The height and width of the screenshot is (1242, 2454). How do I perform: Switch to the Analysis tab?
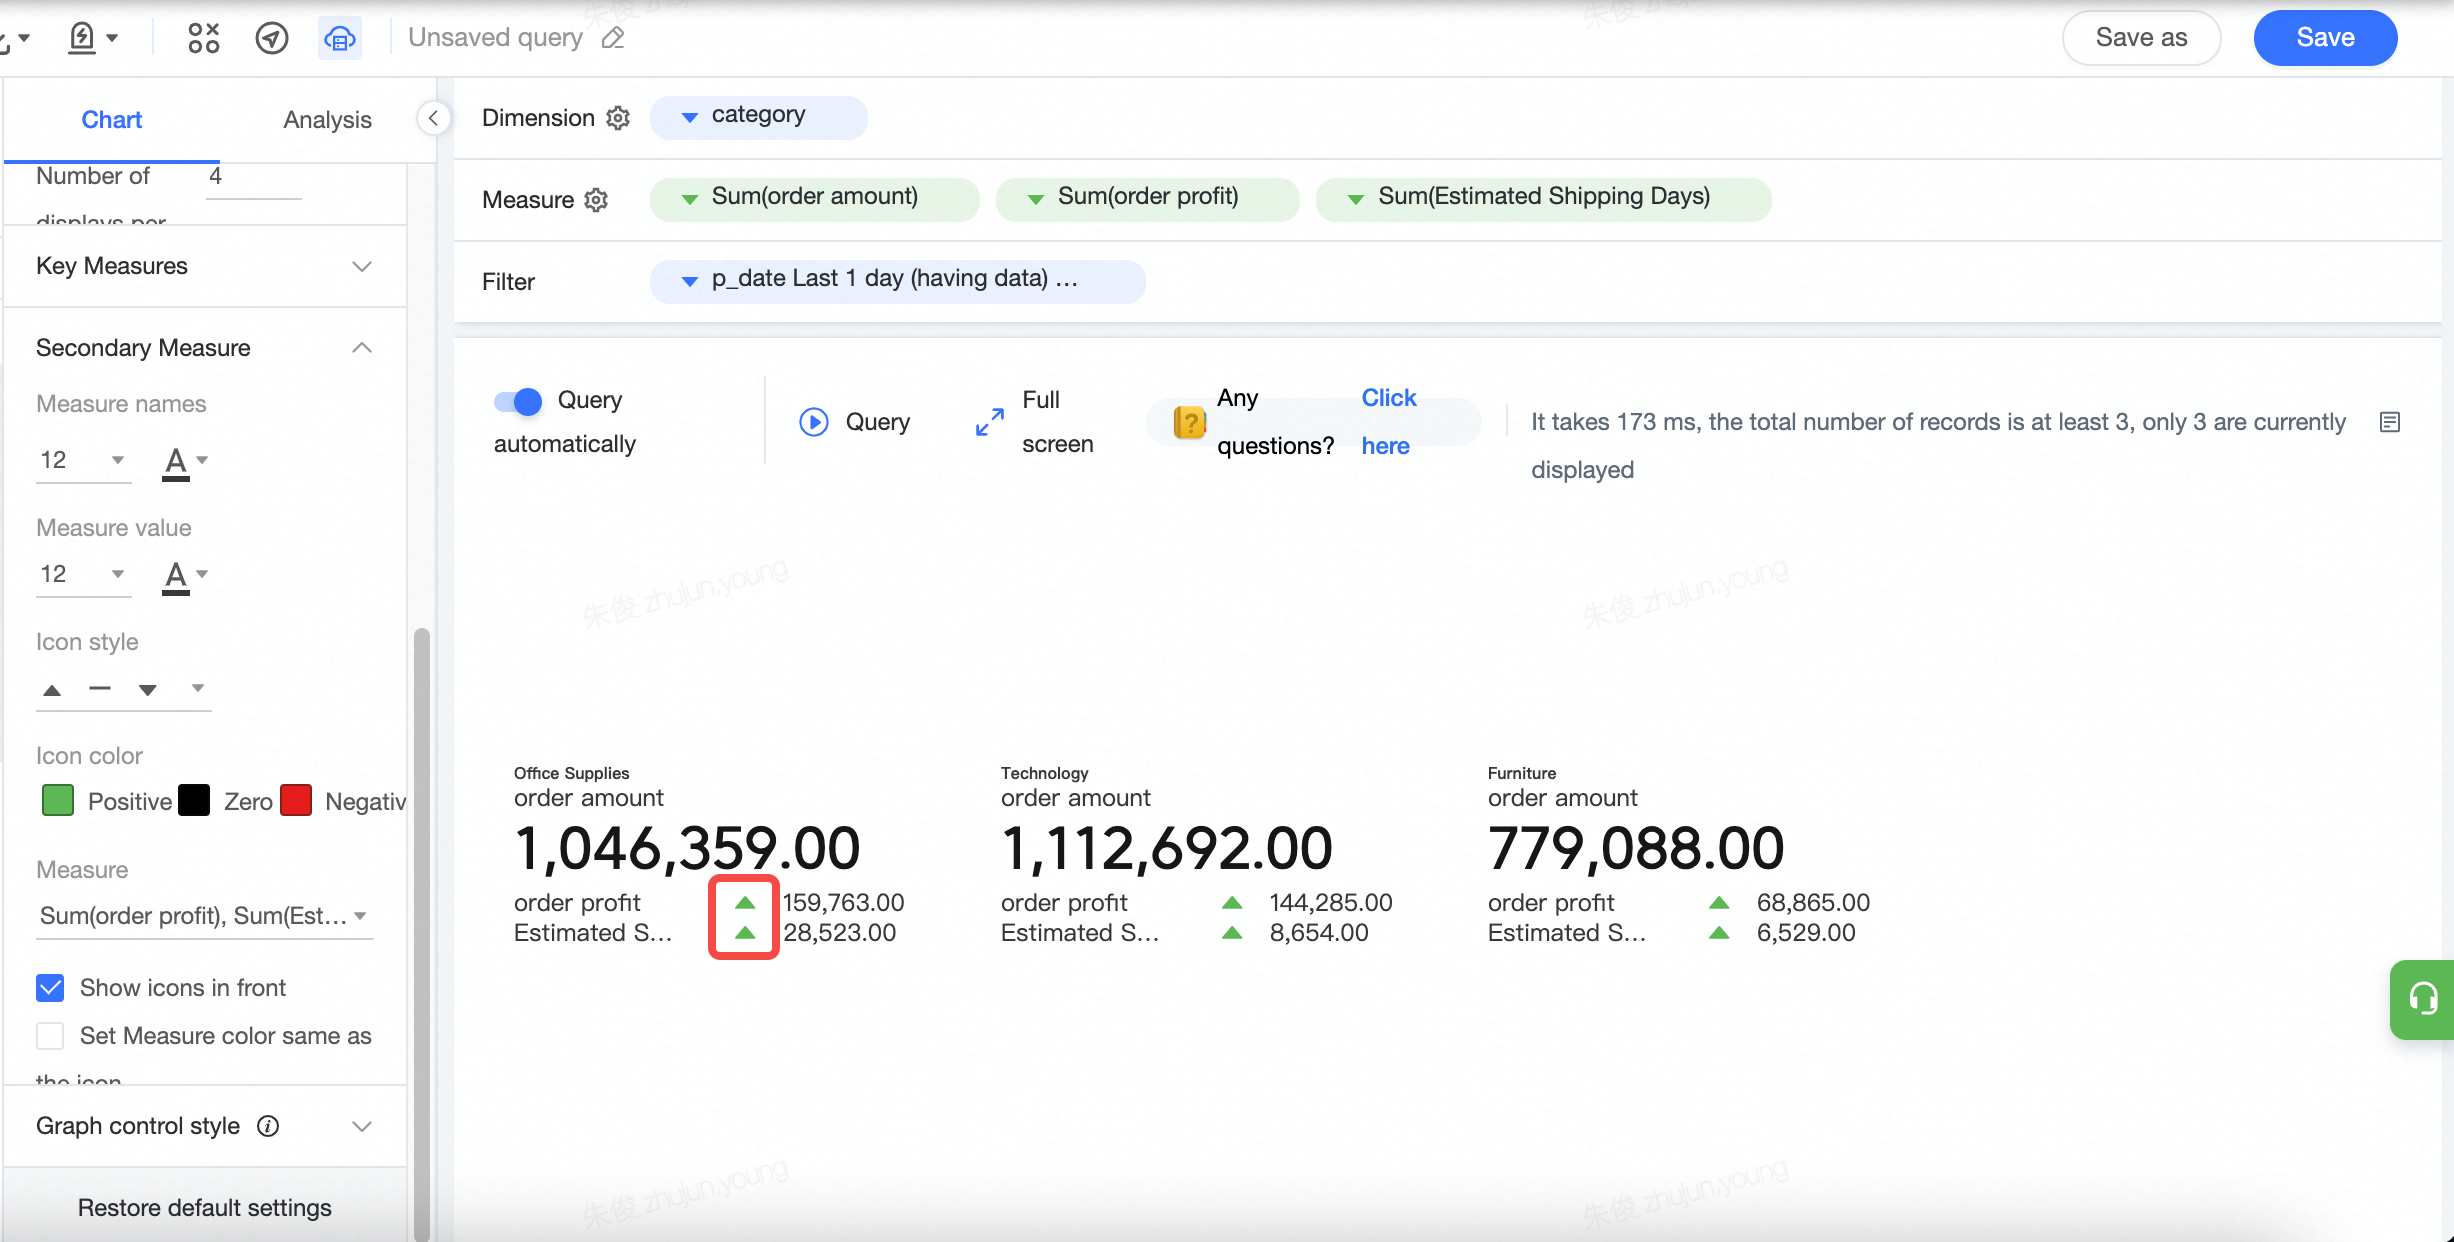(327, 120)
